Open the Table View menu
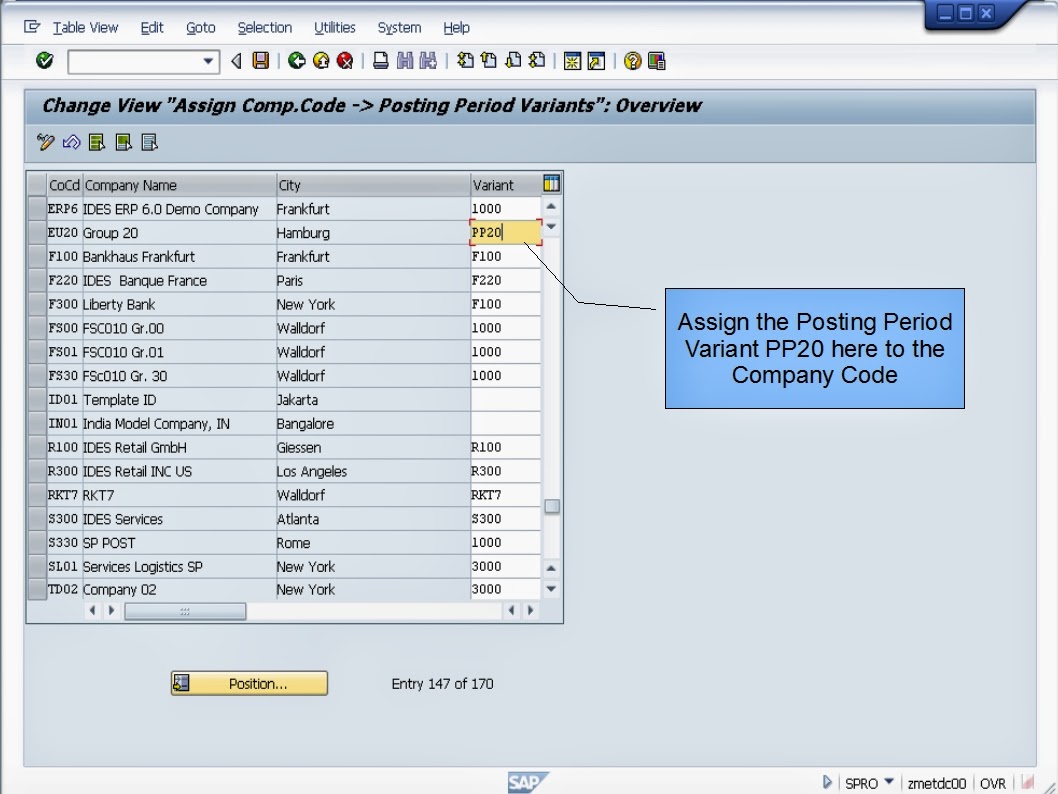This screenshot has height=794, width=1058. pos(85,27)
